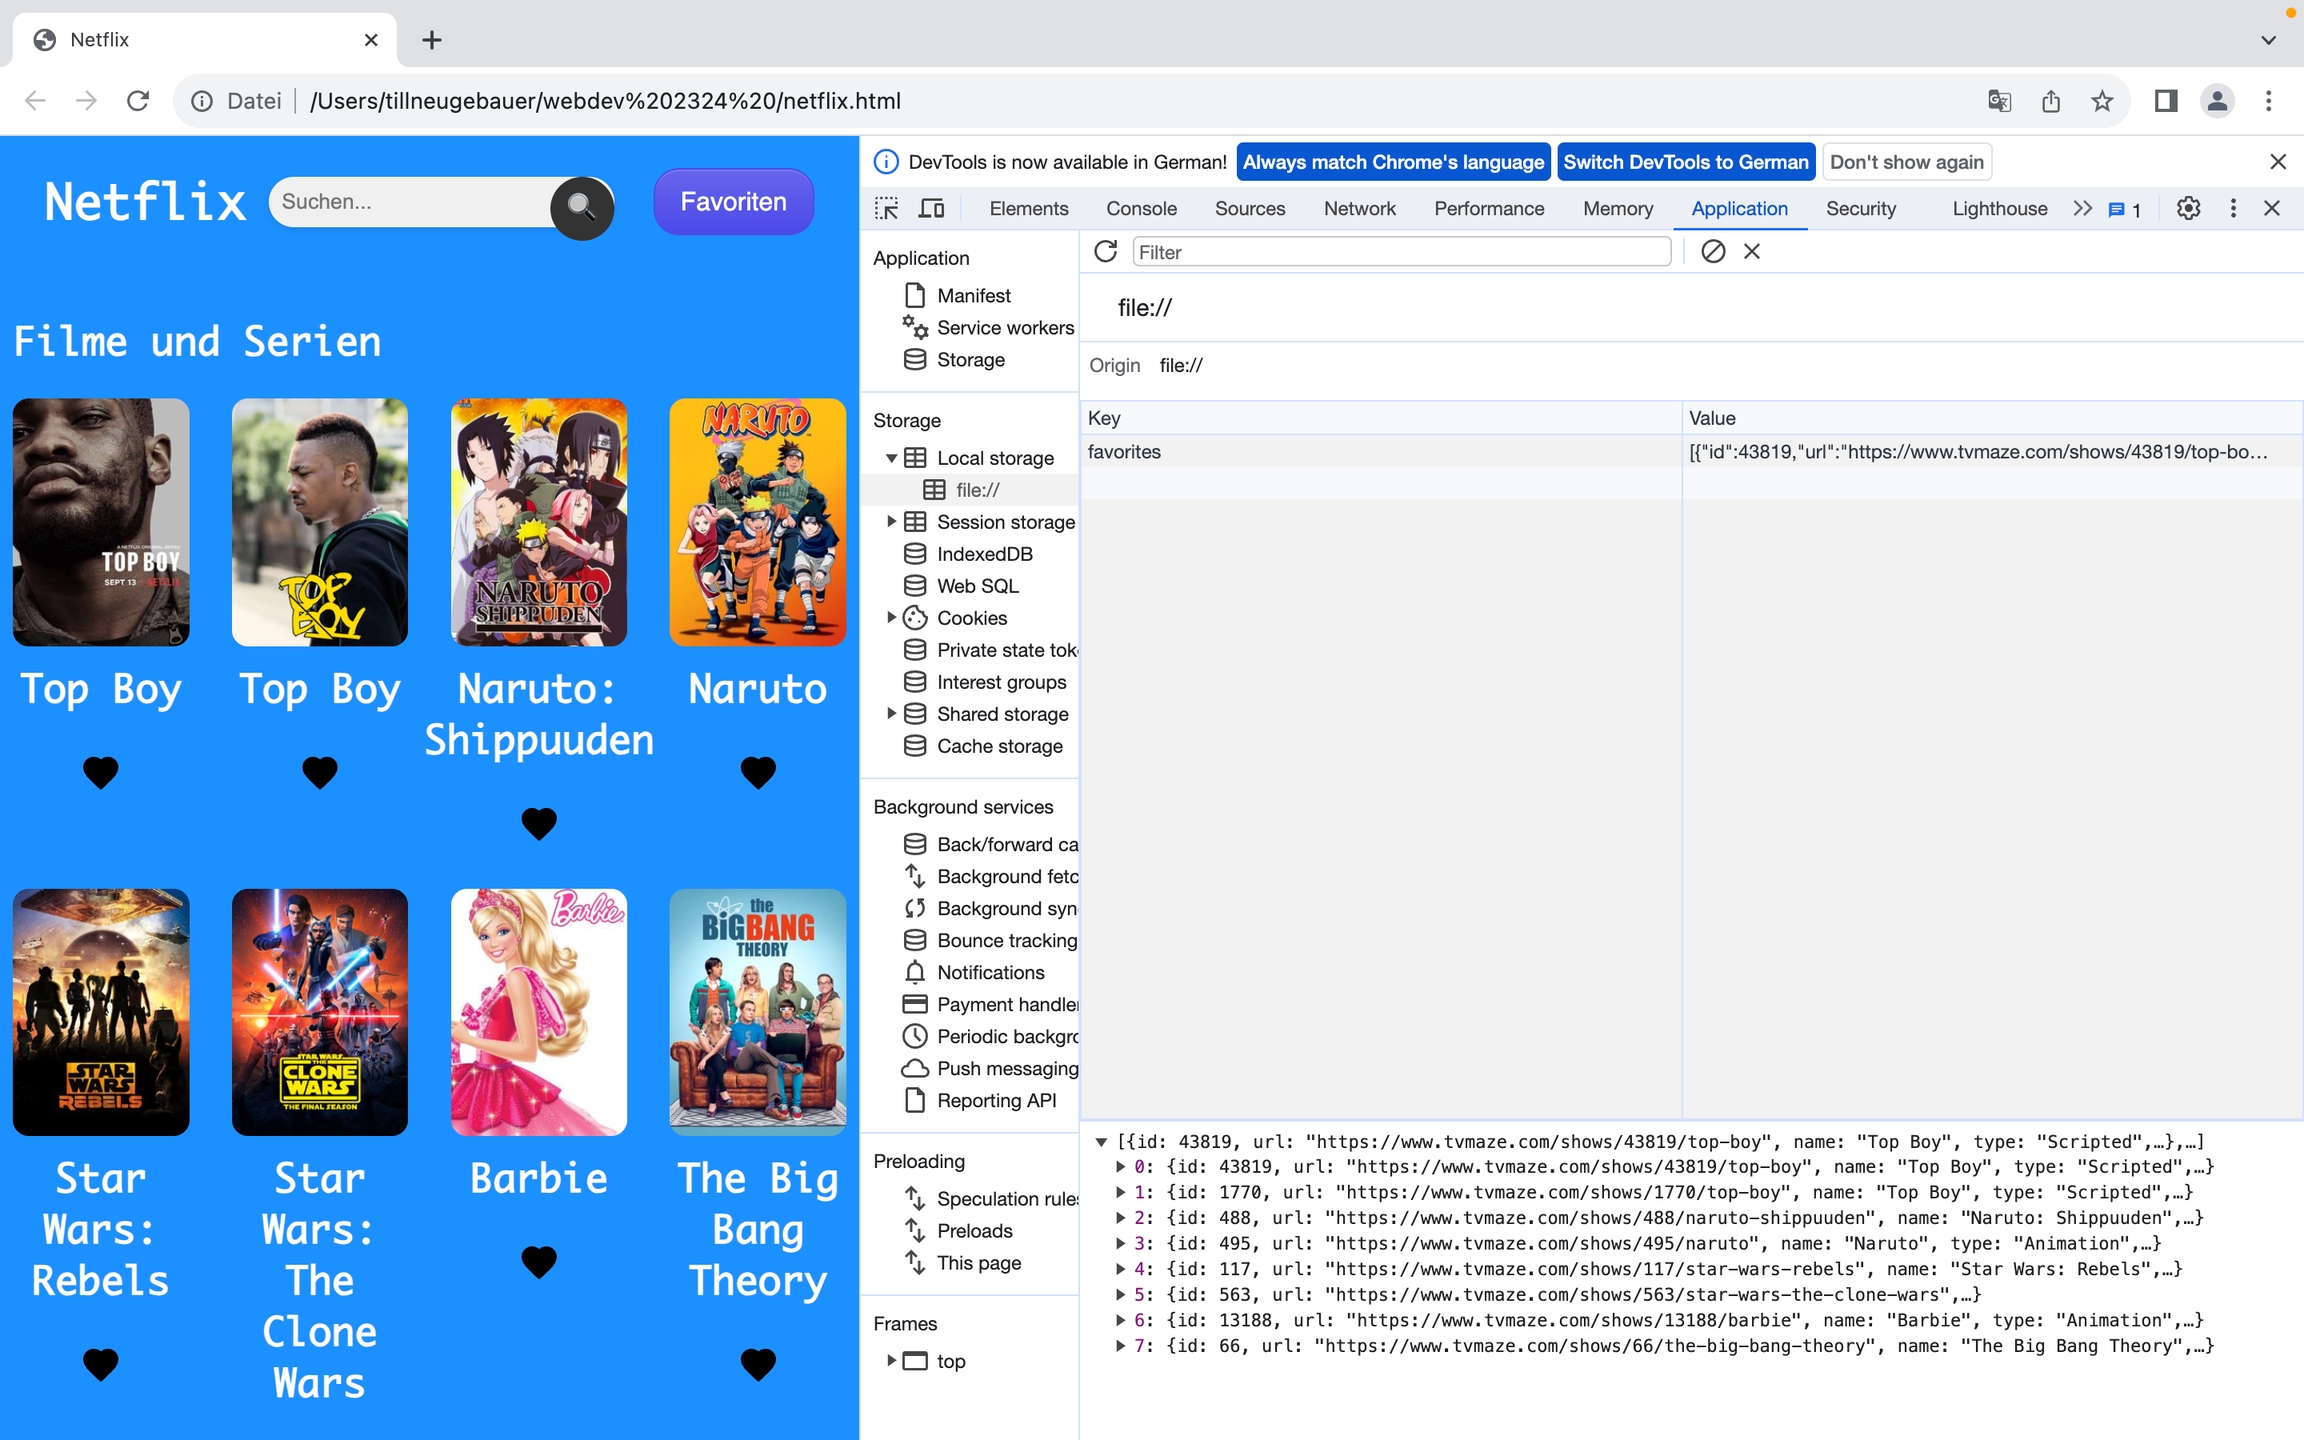Click the Favoriten button
The height and width of the screenshot is (1440, 2304).
tap(733, 202)
